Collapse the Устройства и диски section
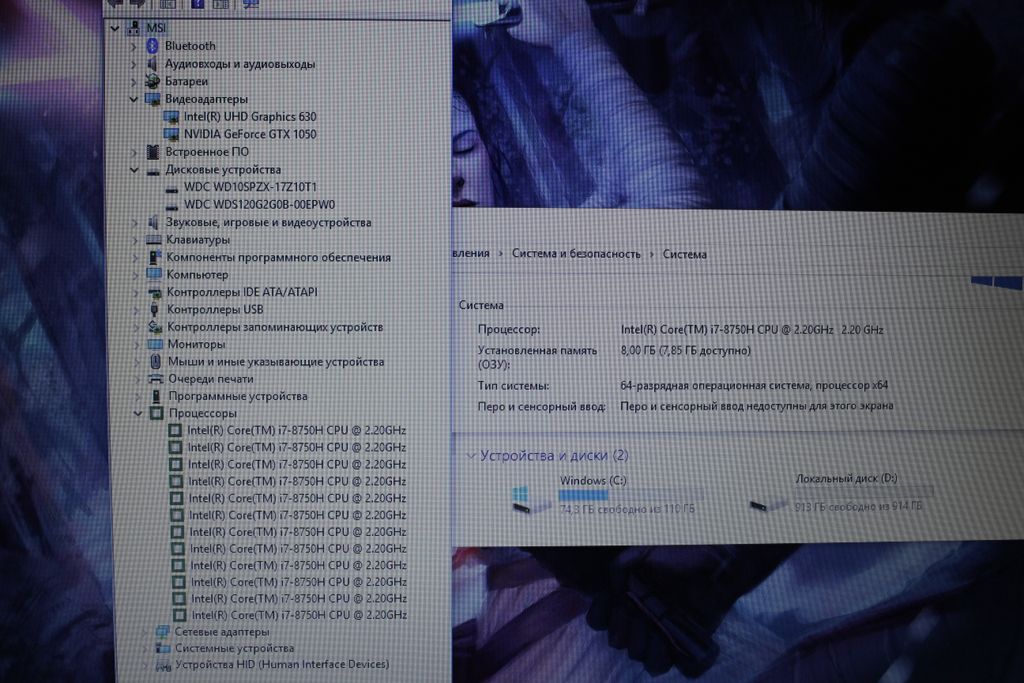Image resolution: width=1024 pixels, height=683 pixels. tap(471, 456)
